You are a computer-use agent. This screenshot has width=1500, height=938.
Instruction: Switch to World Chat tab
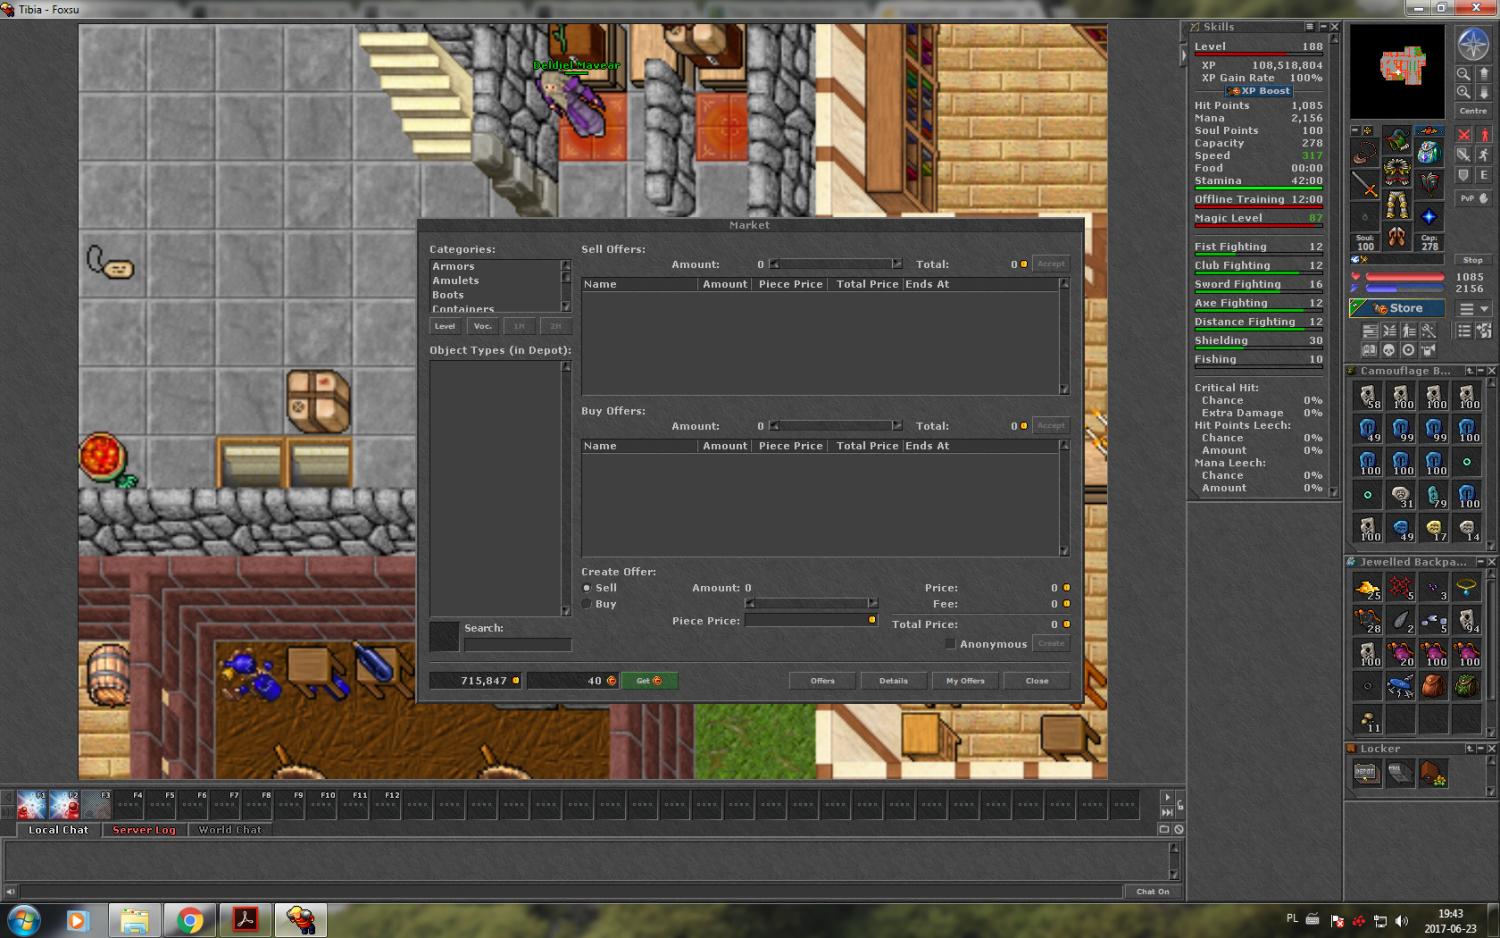(x=230, y=830)
